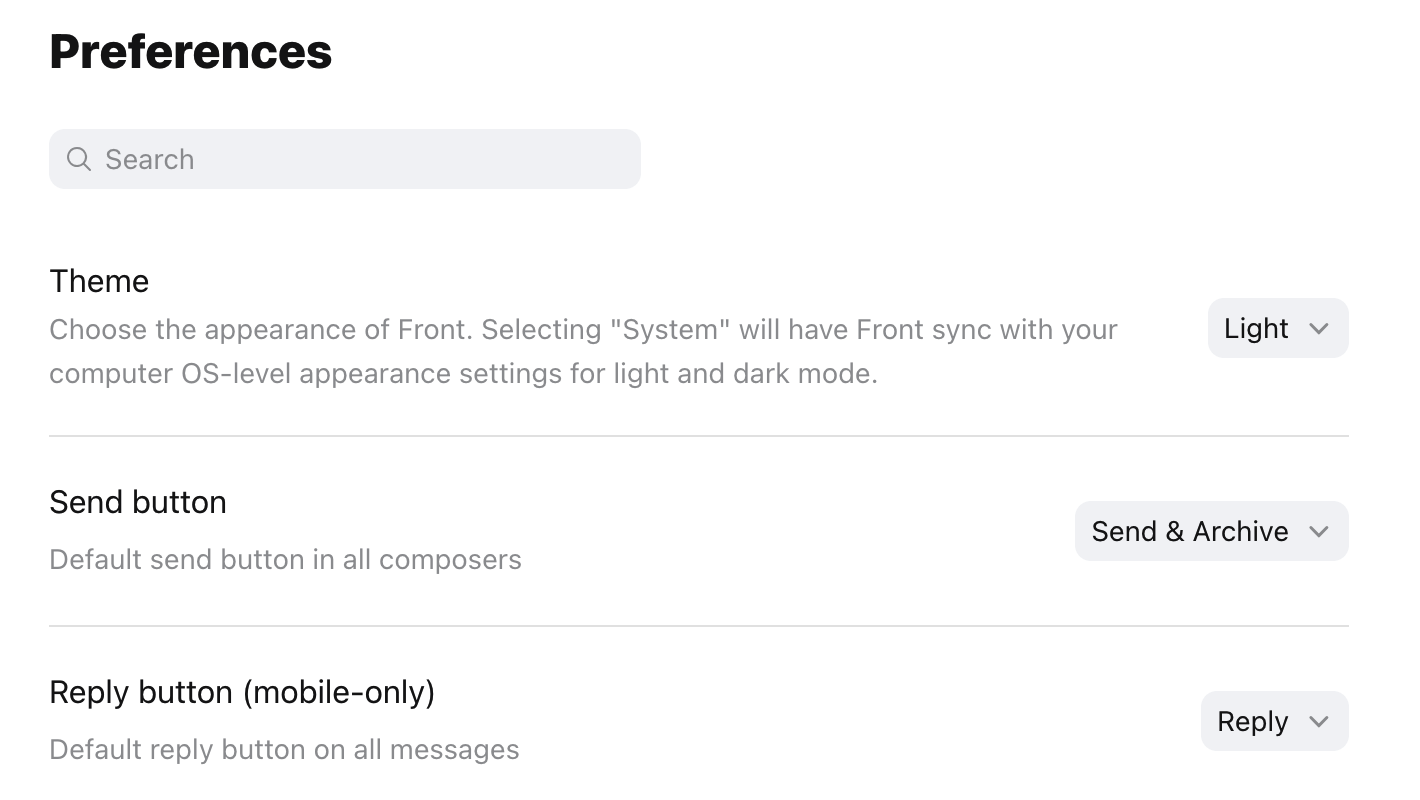Select the Light theme selector control
Viewport: 1420px width, 800px height.
pos(1277,327)
